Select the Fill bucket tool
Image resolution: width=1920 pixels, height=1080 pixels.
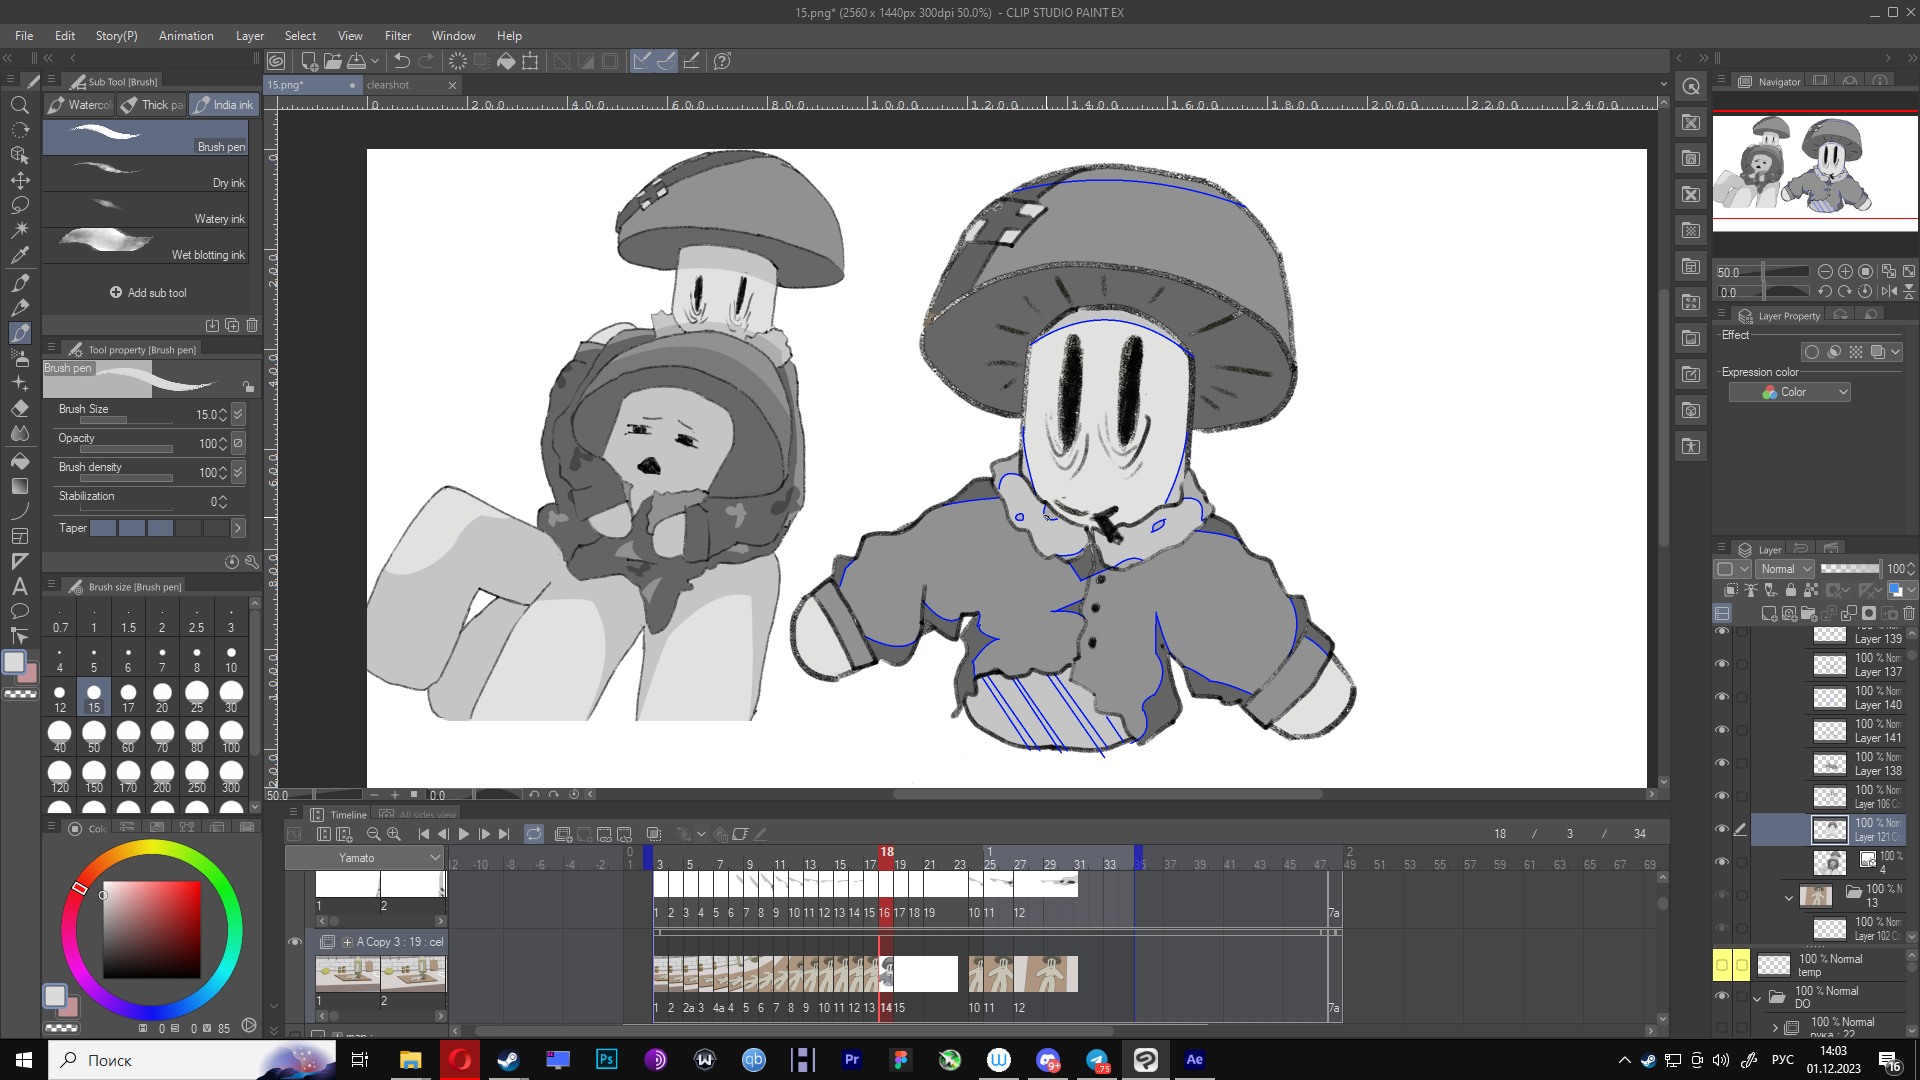coord(20,461)
